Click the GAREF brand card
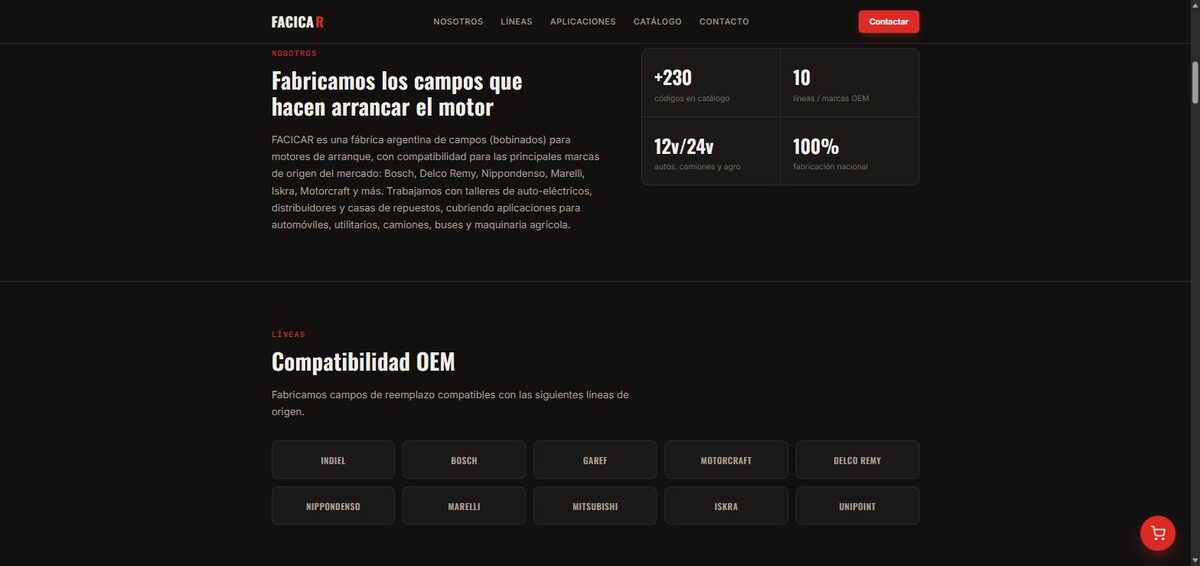Image resolution: width=1200 pixels, height=566 pixels. pos(595,460)
